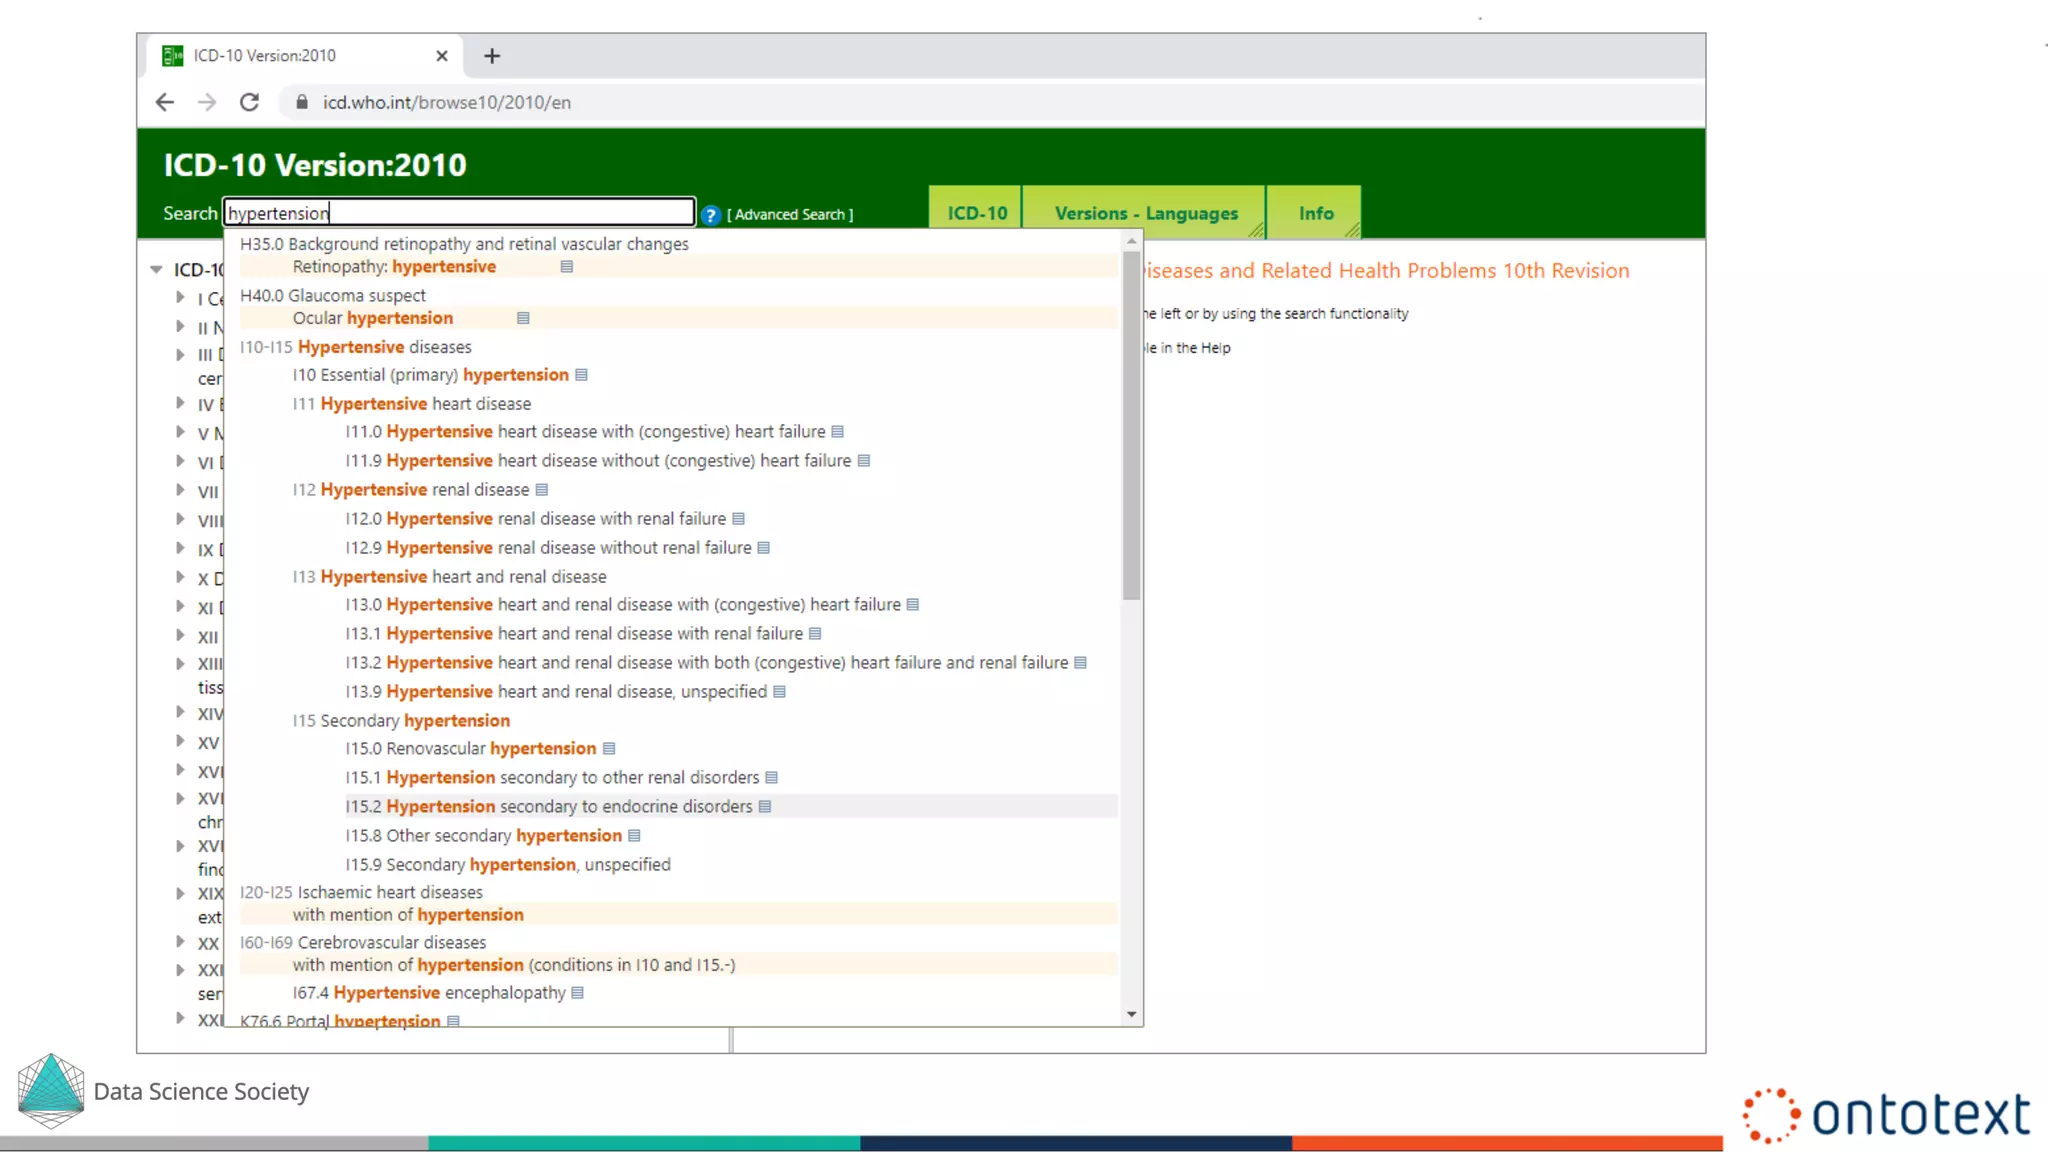Open new browser tab with plus button

click(491, 56)
